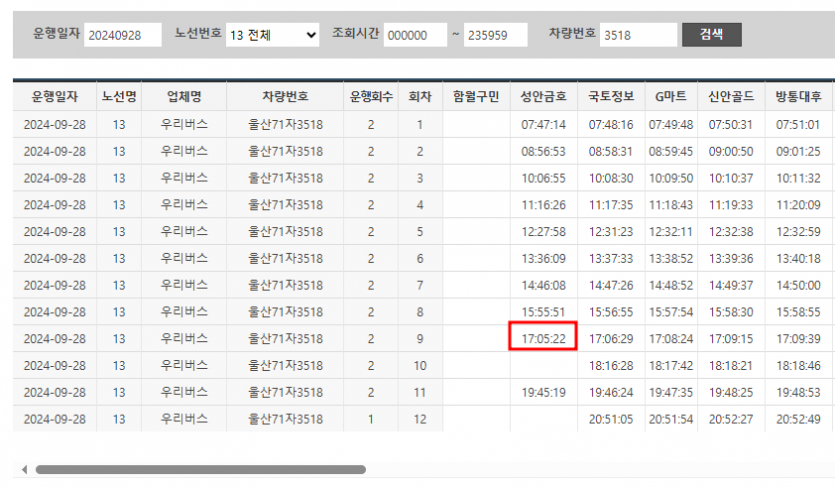Click the G마트 column header
835x487 pixels.
[x=670, y=97]
